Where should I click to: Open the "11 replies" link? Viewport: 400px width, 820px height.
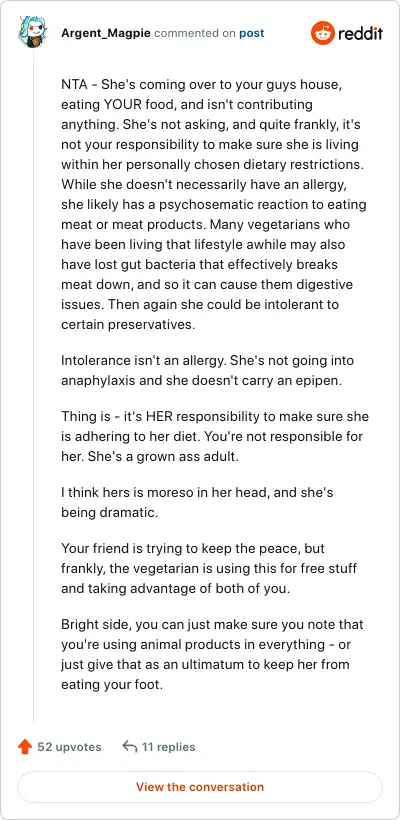168,747
